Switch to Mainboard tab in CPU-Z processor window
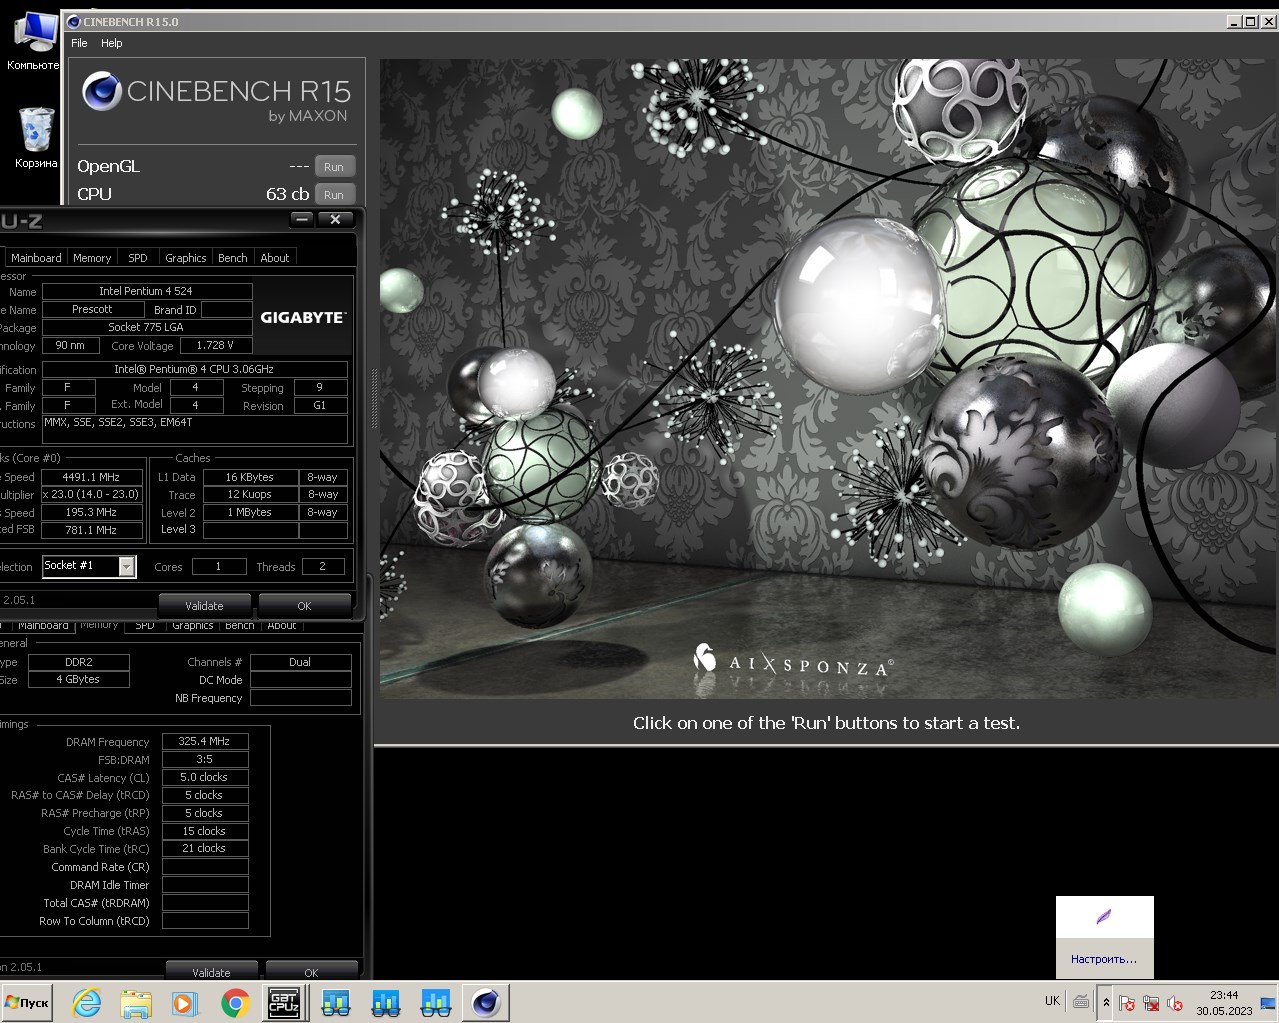The width and height of the screenshot is (1279, 1023). pos(36,258)
